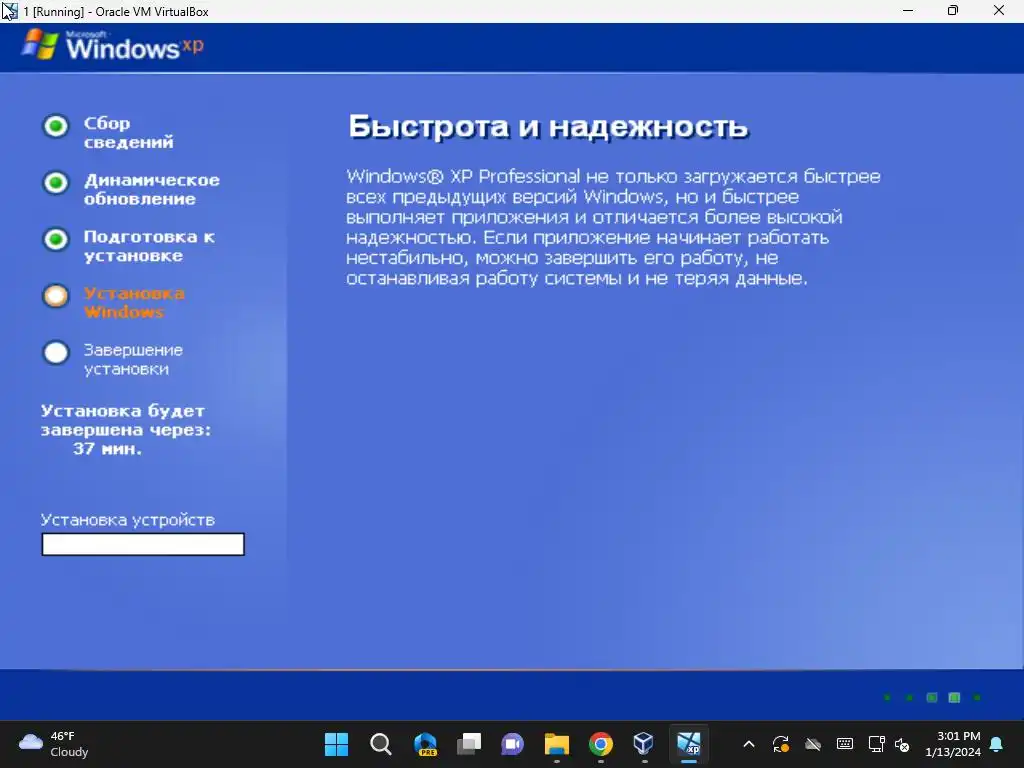The image size is (1024, 768).
Task: Open network display tray icon
Action: pyautogui.click(x=876, y=744)
